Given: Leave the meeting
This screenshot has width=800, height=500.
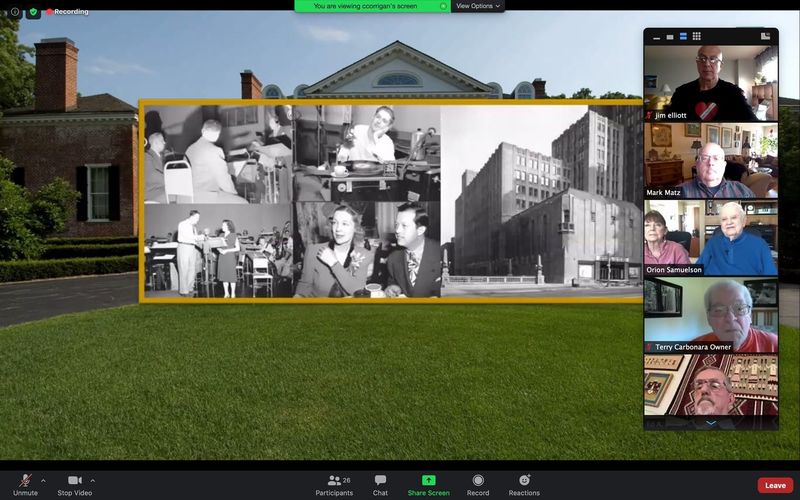Looking at the screenshot, I should (x=775, y=485).
